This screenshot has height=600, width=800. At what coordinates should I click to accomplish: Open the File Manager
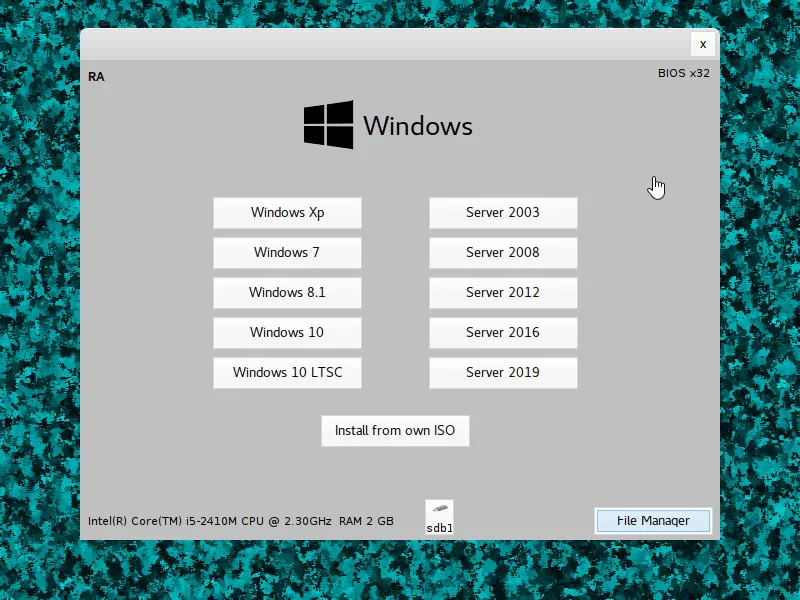[653, 520]
